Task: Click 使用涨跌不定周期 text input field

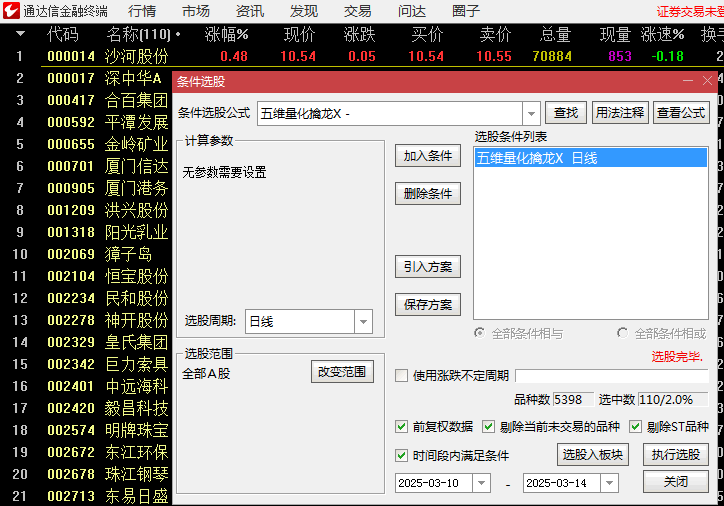Action: click(612, 375)
